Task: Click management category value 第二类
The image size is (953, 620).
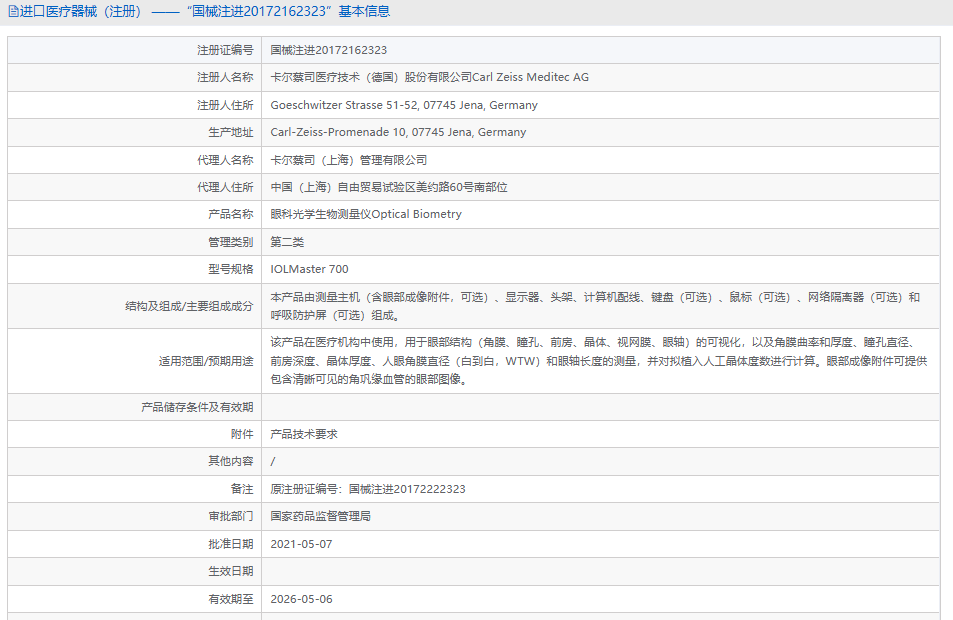Action: [287, 242]
